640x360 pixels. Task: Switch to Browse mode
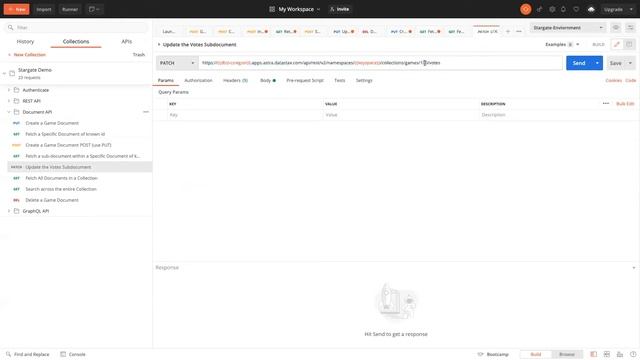[x=567, y=354]
